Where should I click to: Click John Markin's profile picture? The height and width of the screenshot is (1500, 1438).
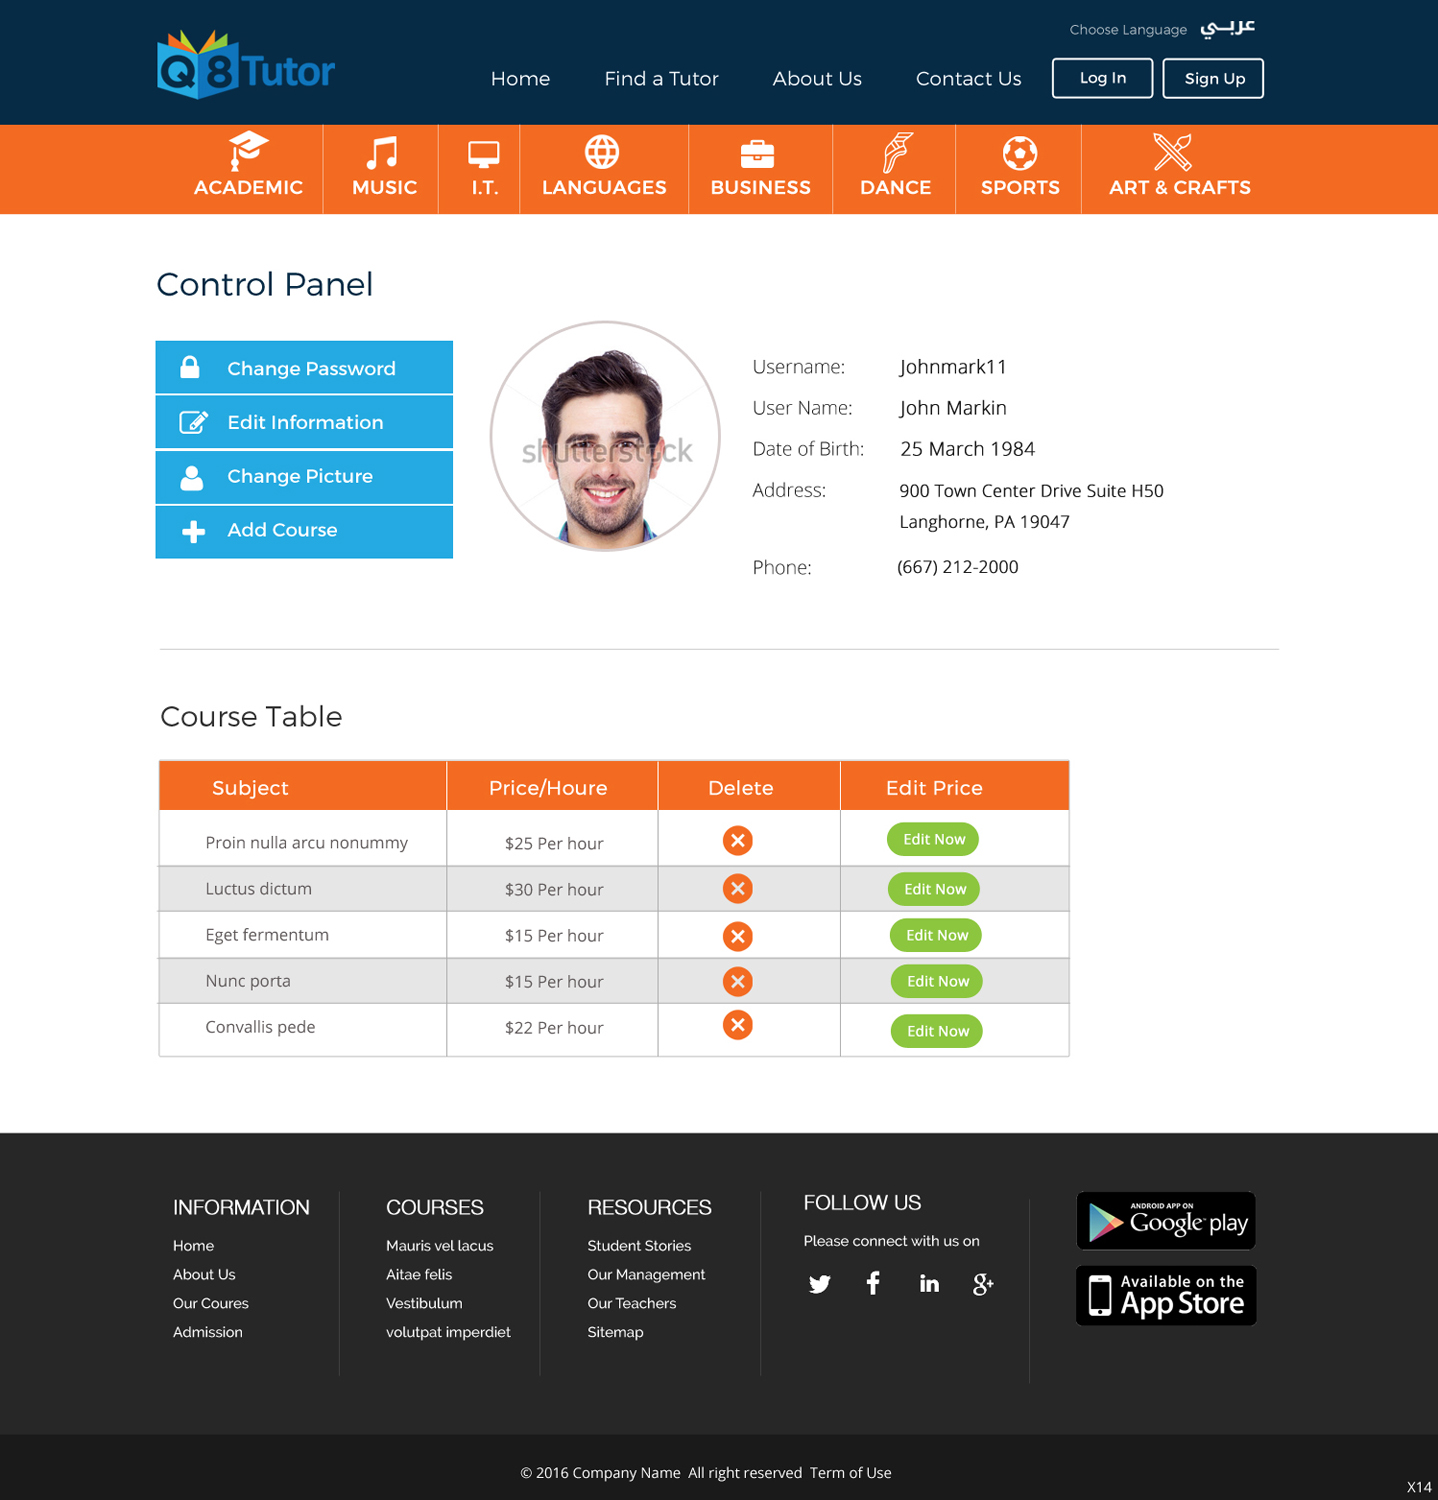(x=603, y=436)
